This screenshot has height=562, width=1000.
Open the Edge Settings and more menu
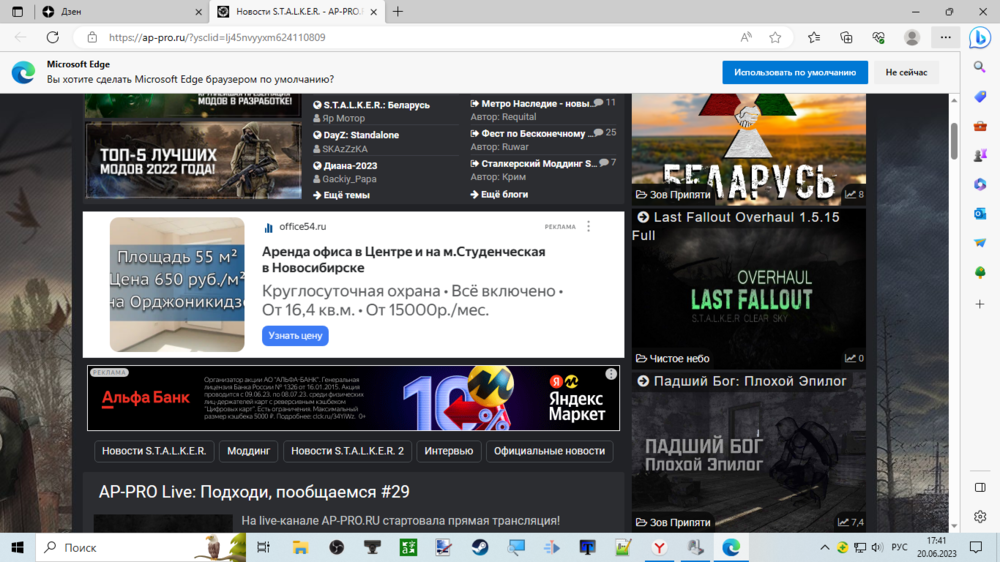coord(945,37)
